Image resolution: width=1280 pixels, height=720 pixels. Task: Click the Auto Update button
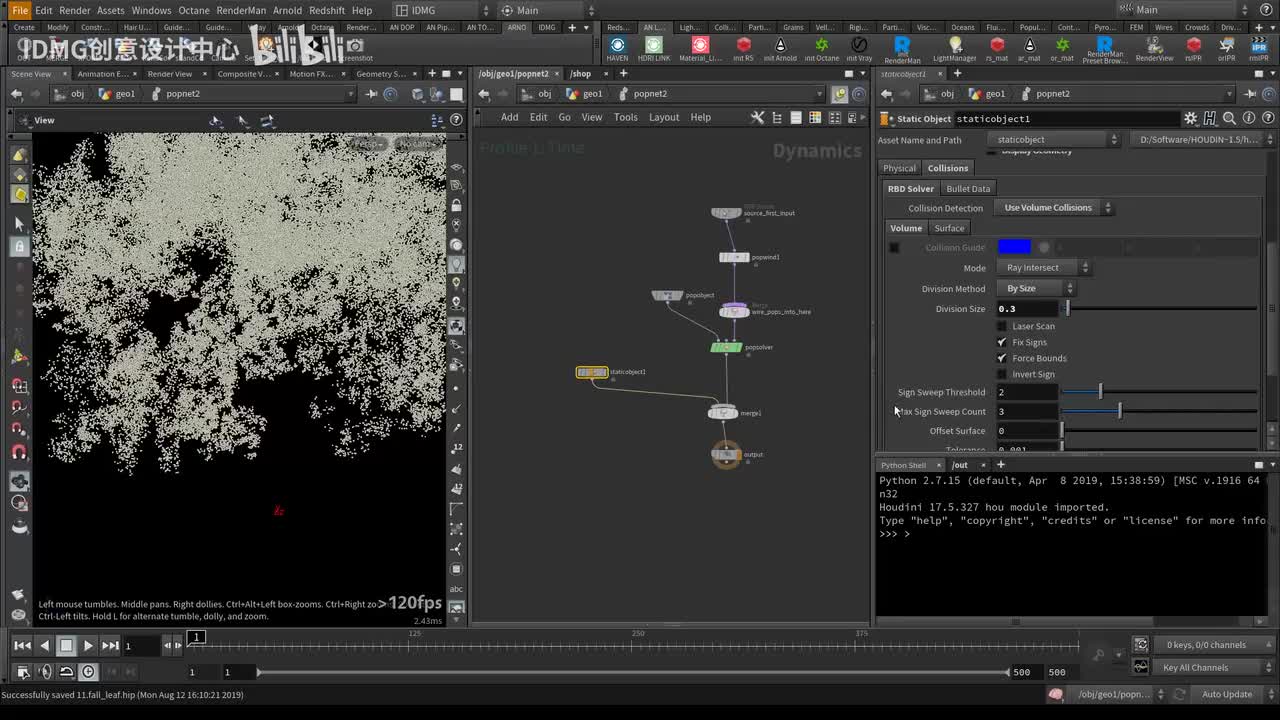(x=1226, y=694)
